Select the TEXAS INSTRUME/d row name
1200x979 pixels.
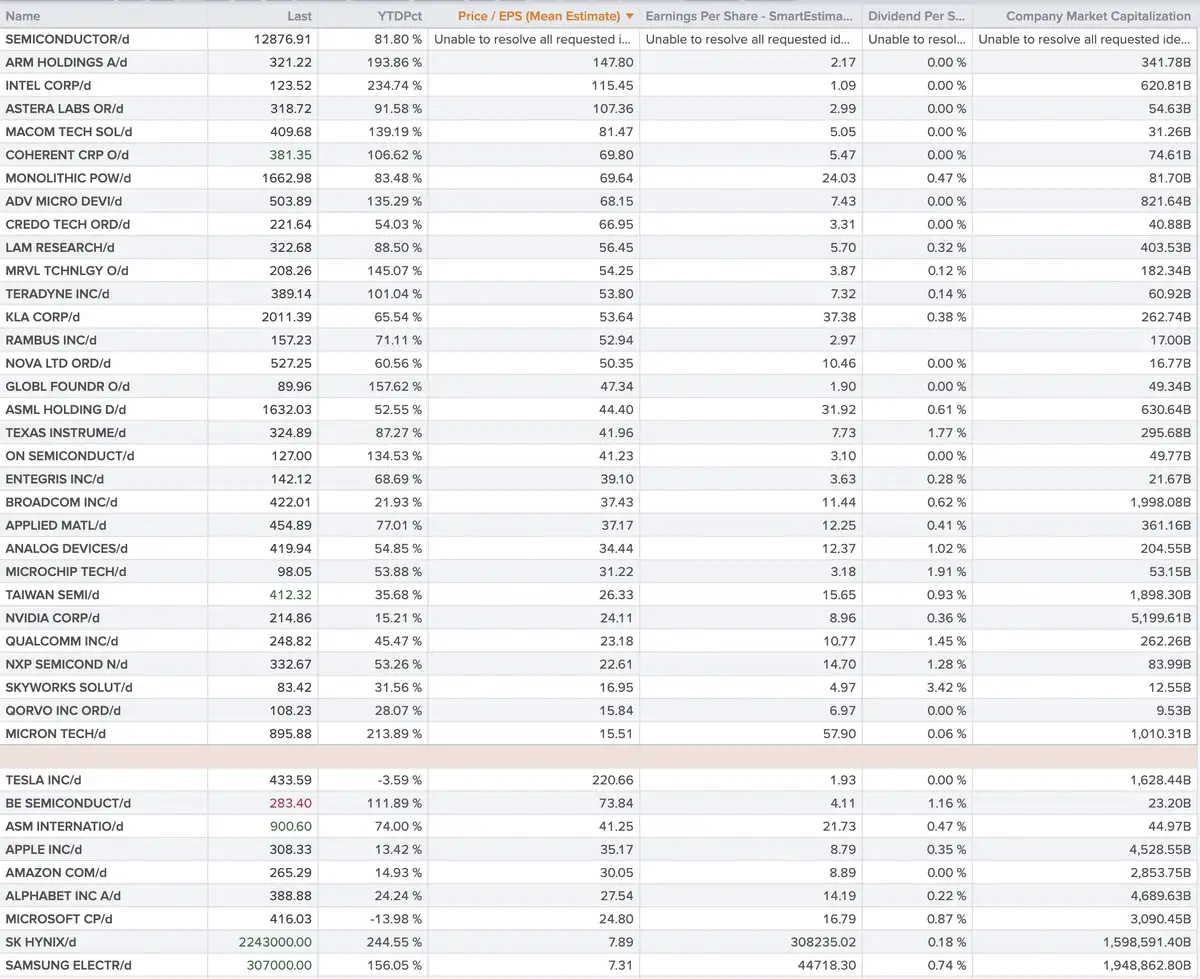point(66,433)
